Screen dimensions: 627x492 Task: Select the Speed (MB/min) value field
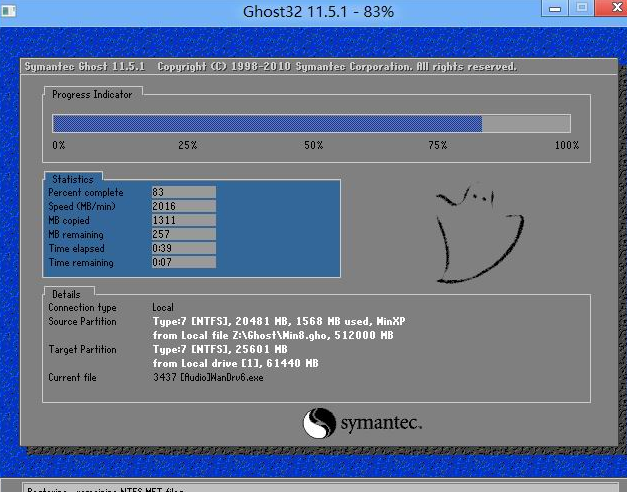[x=182, y=206]
